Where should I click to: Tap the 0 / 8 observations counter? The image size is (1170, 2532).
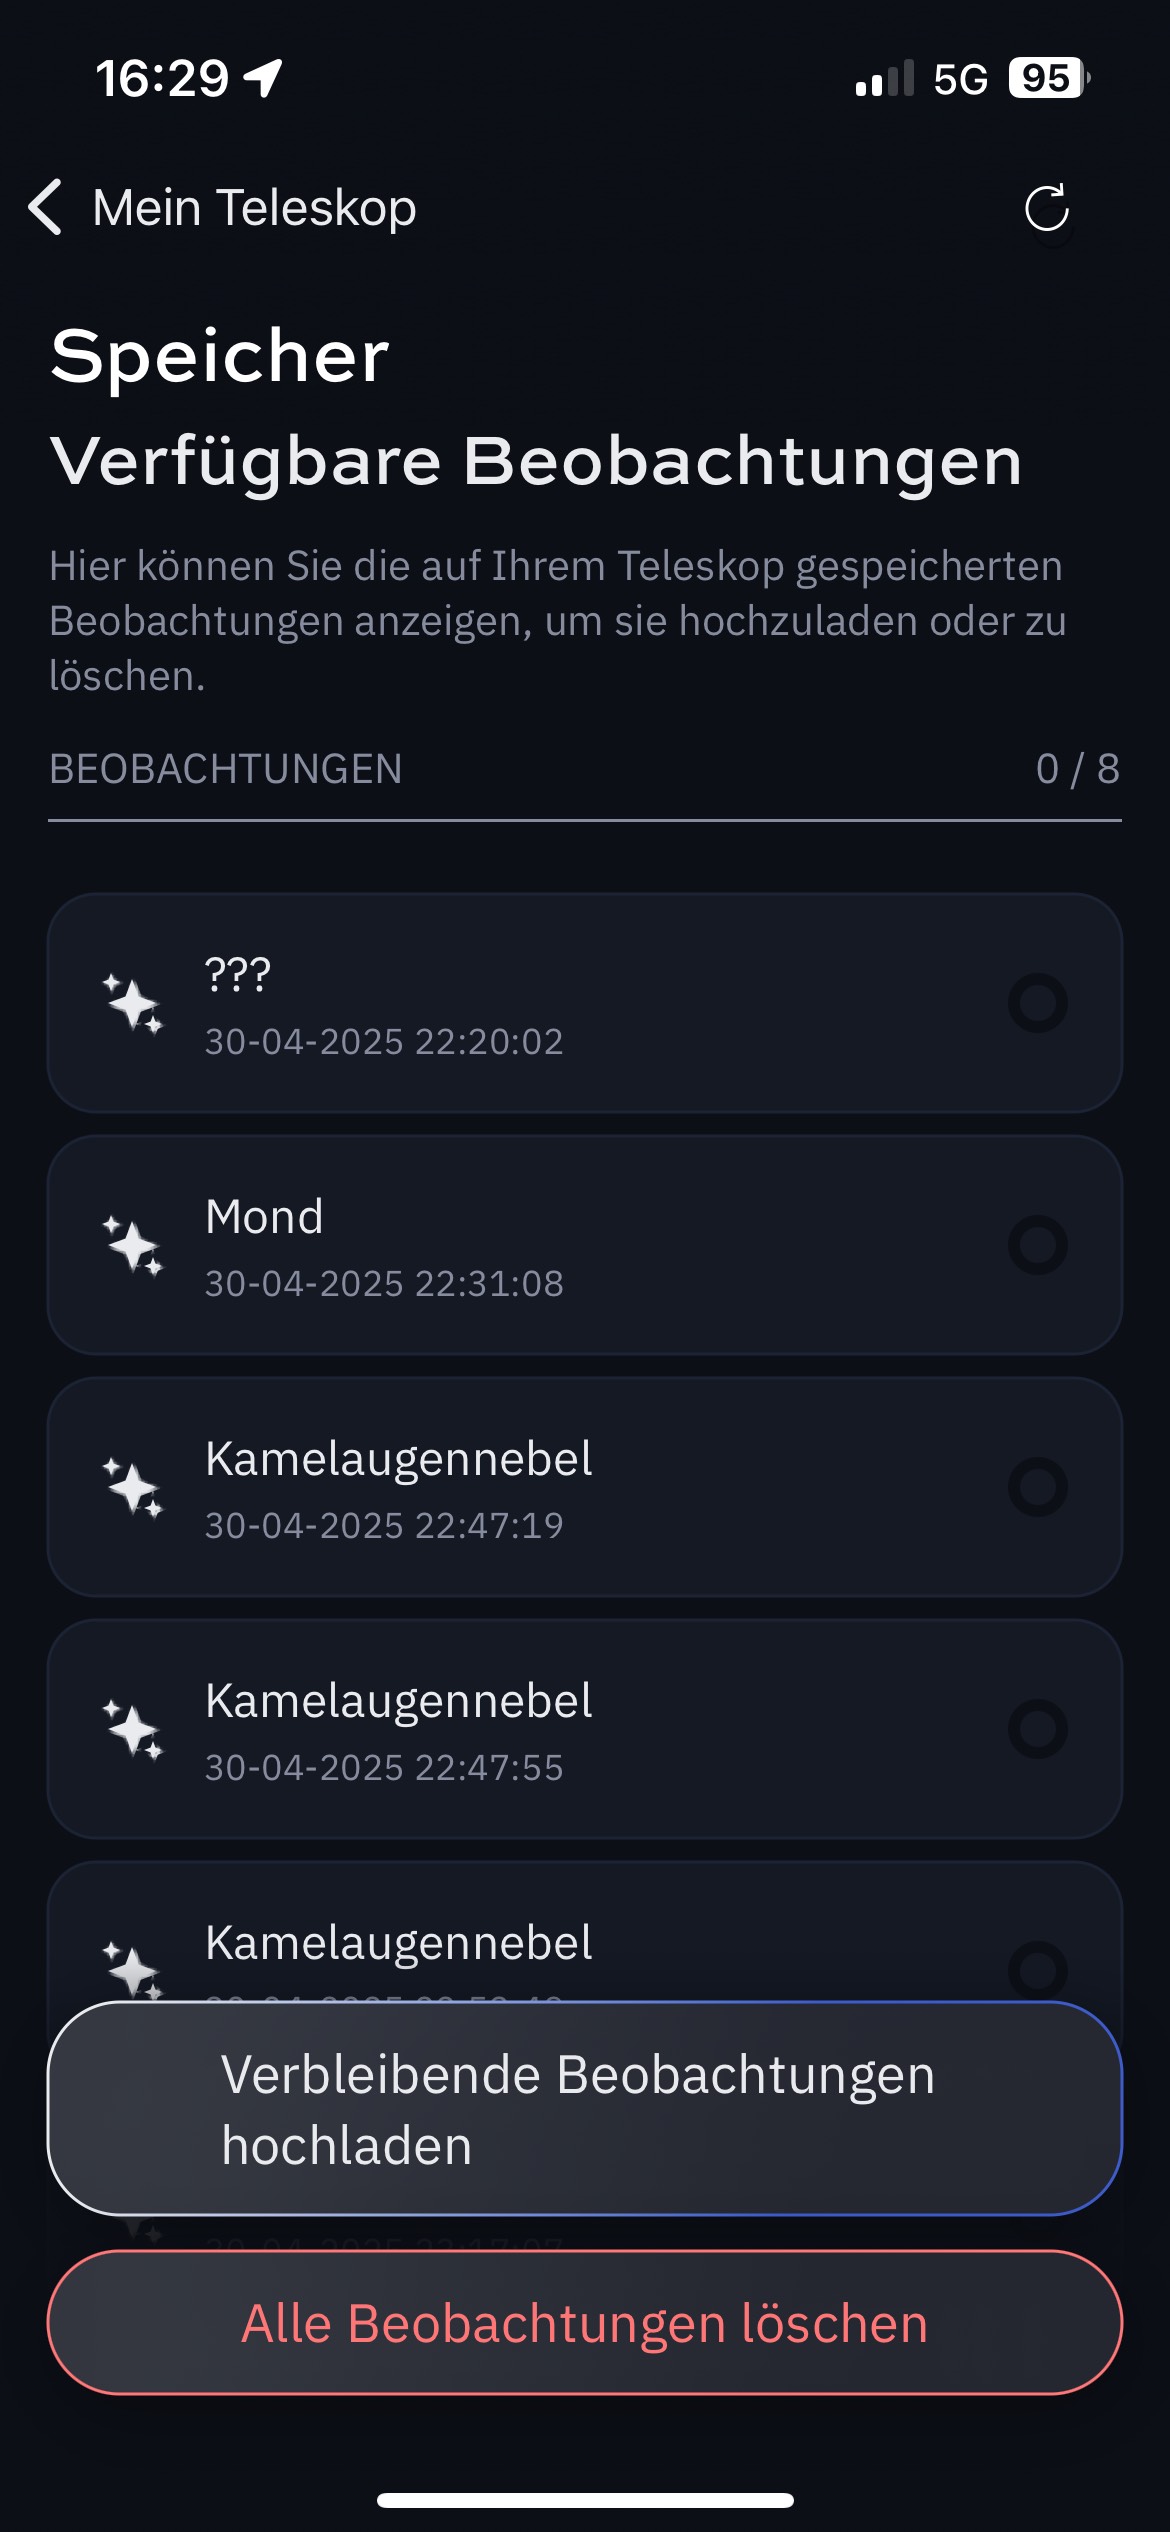[1077, 769]
